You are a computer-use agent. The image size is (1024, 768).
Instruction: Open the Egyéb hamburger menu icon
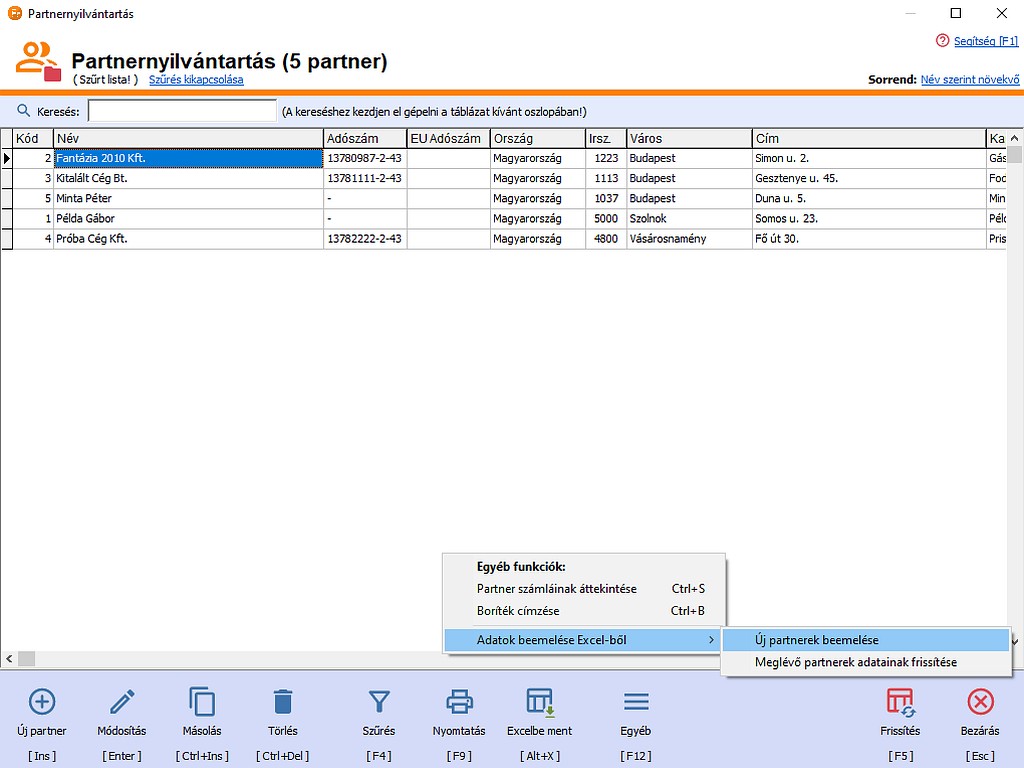pos(636,701)
